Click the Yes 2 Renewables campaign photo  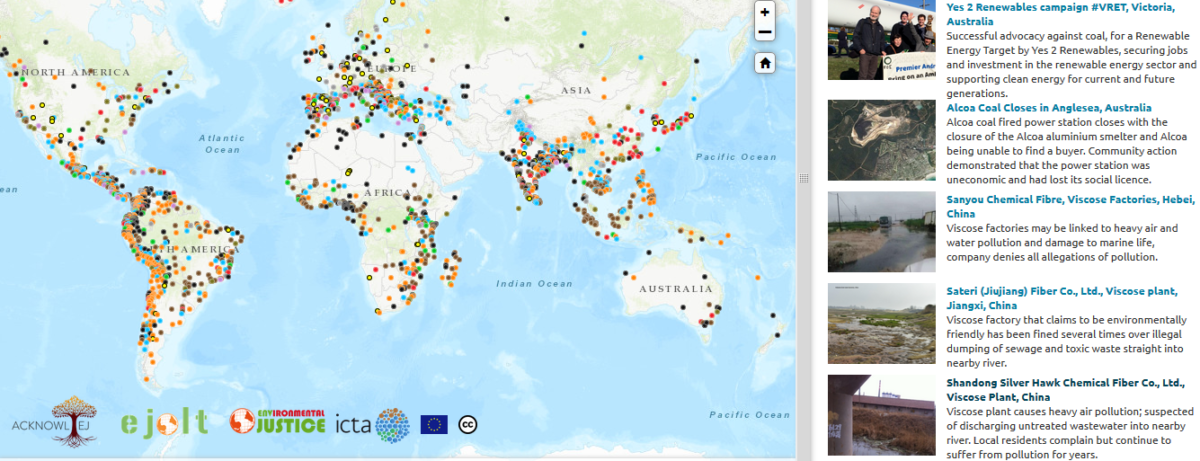tap(881, 40)
